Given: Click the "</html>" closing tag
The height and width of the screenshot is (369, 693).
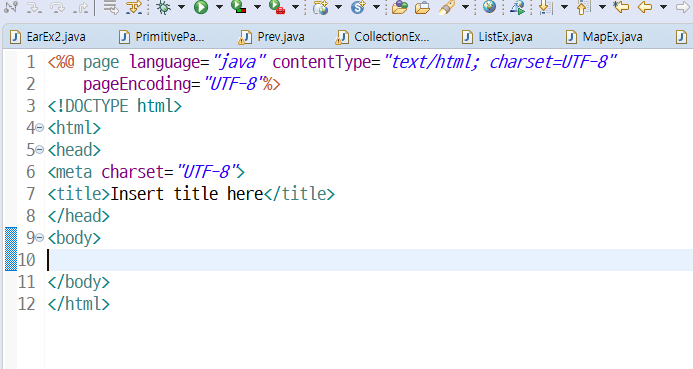Looking at the screenshot, I should point(79,304).
